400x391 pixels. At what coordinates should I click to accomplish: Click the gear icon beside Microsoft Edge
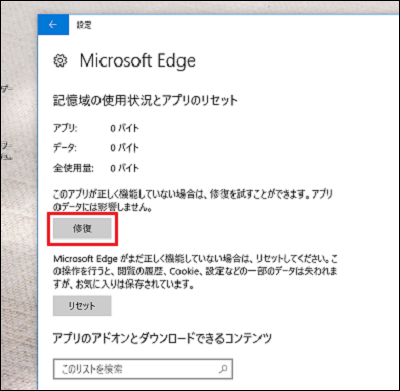60,61
